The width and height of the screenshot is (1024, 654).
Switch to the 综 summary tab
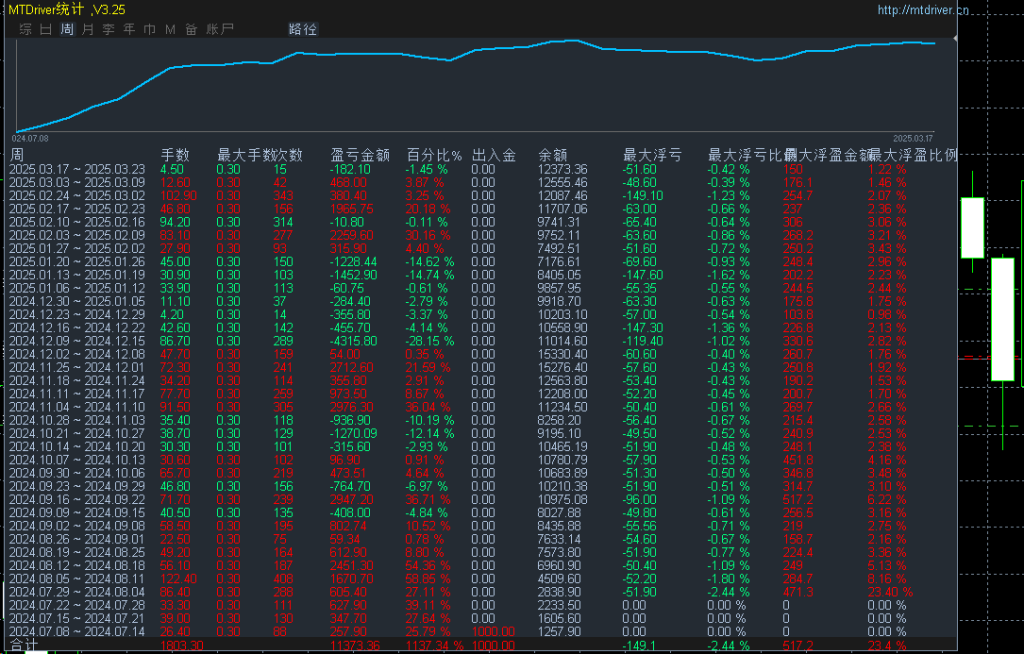27,29
